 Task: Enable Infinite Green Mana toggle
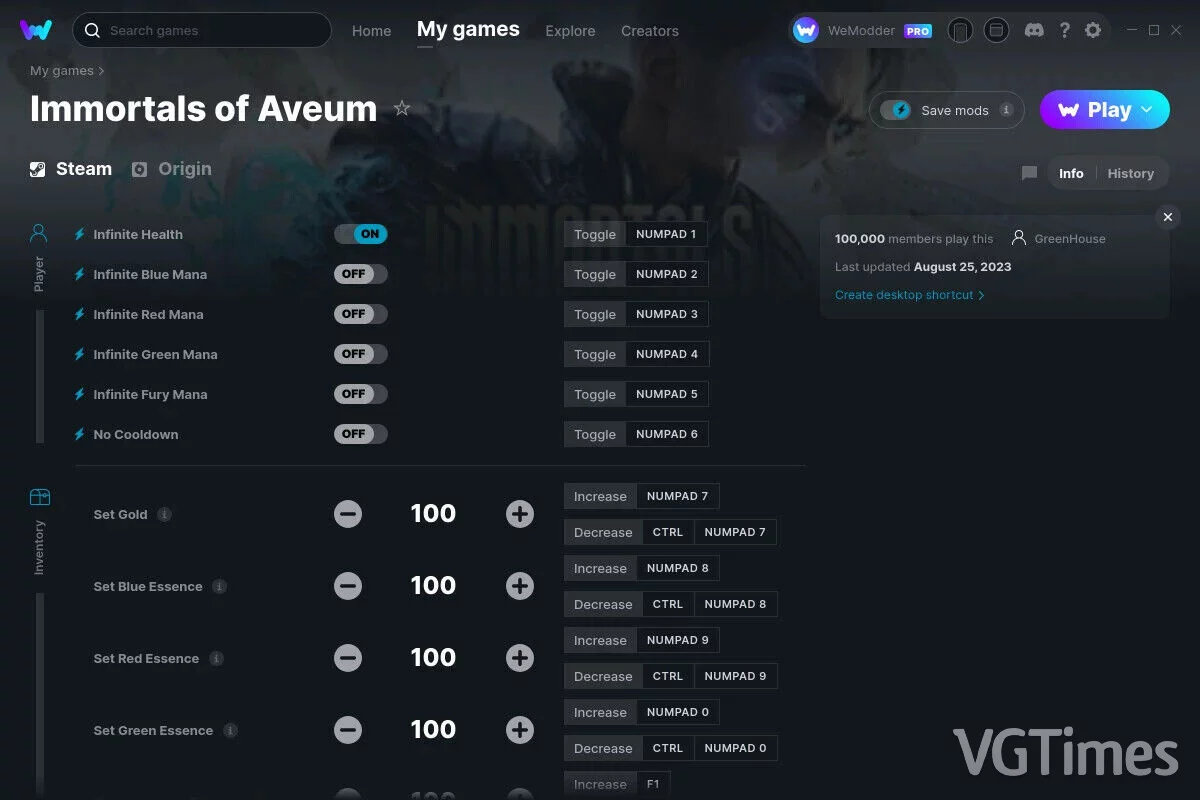click(x=361, y=354)
